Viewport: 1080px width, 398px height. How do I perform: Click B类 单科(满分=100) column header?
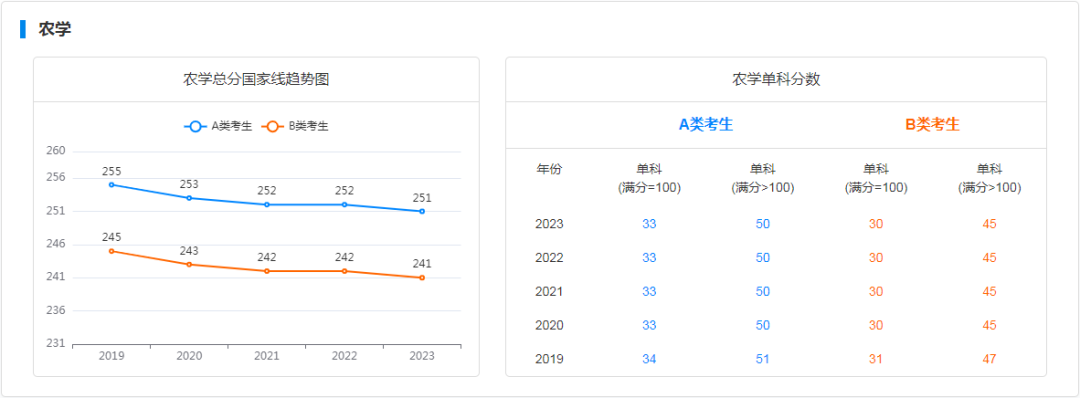coord(876,178)
